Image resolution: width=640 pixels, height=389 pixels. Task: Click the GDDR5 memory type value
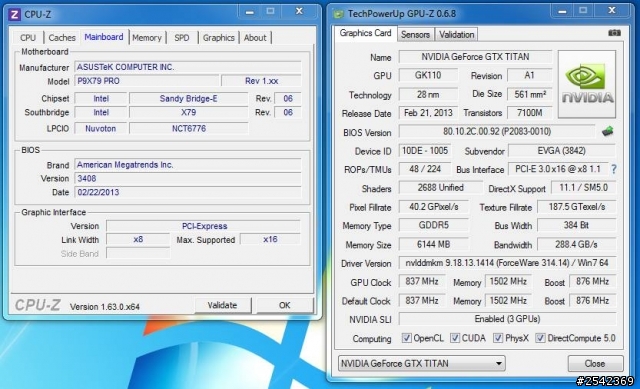coord(433,225)
